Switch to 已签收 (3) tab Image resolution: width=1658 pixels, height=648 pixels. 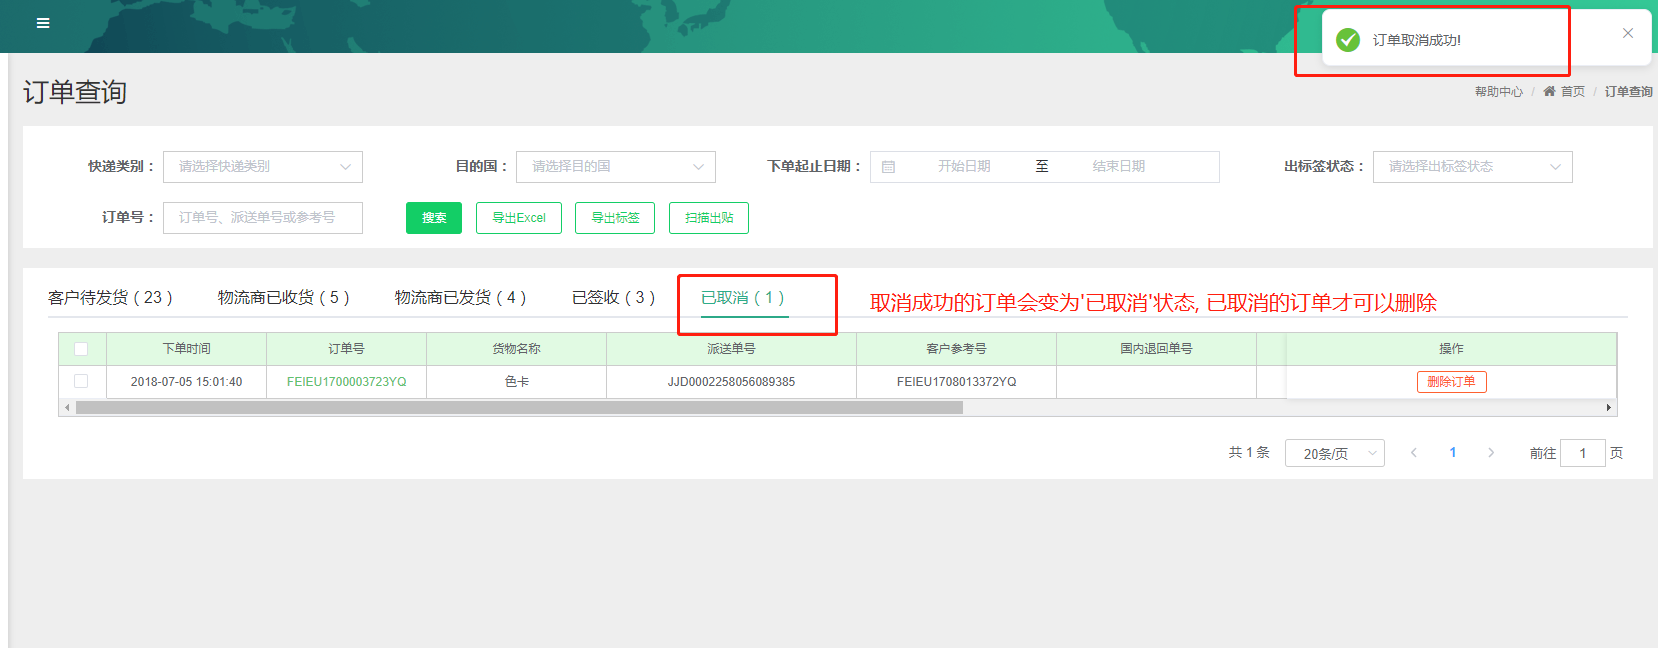tap(613, 297)
